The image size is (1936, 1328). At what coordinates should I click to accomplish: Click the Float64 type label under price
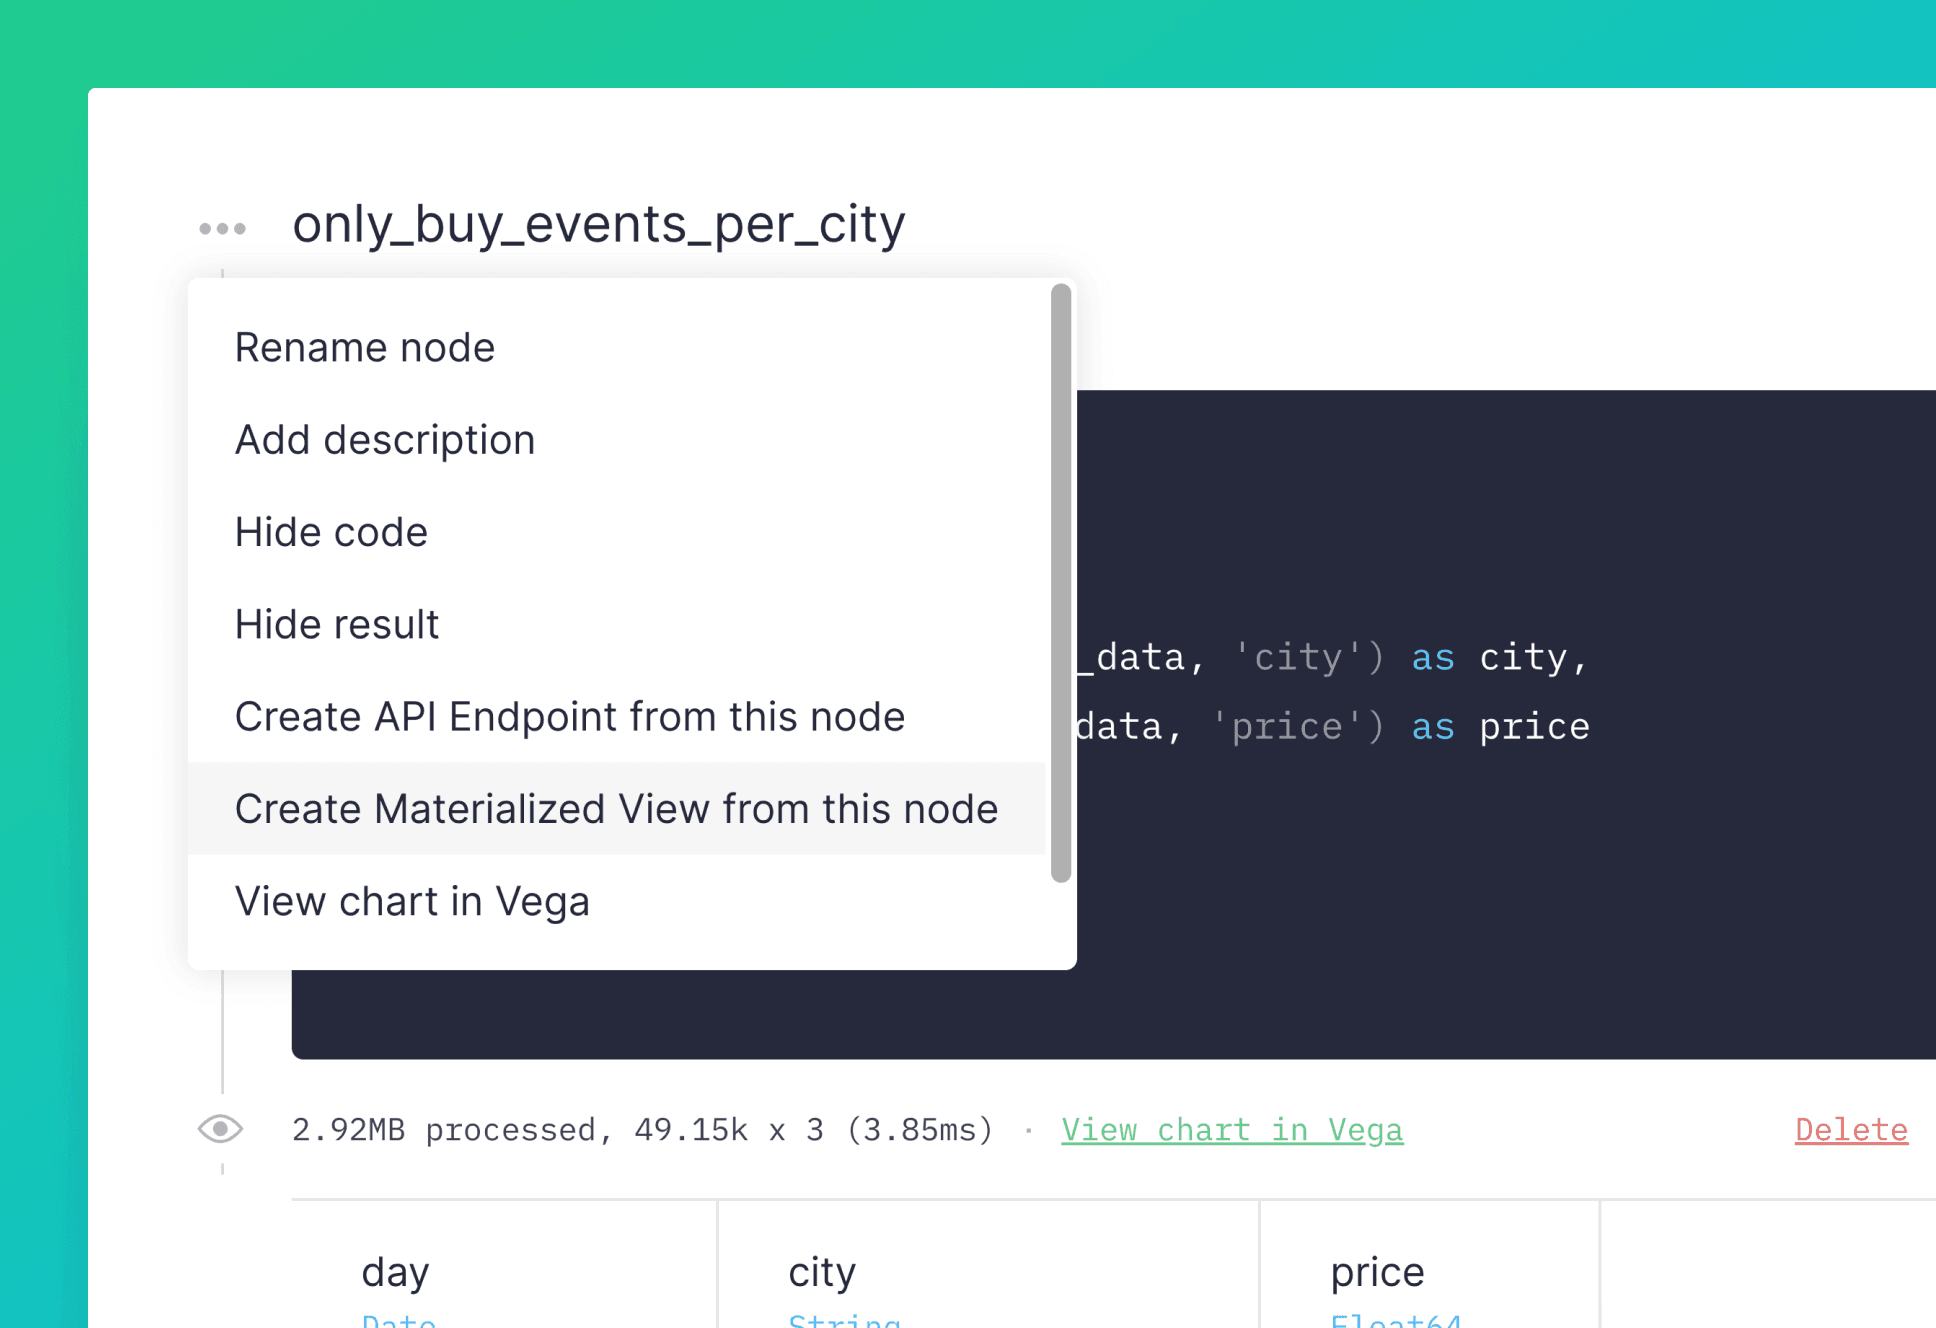pos(1396,1320)
